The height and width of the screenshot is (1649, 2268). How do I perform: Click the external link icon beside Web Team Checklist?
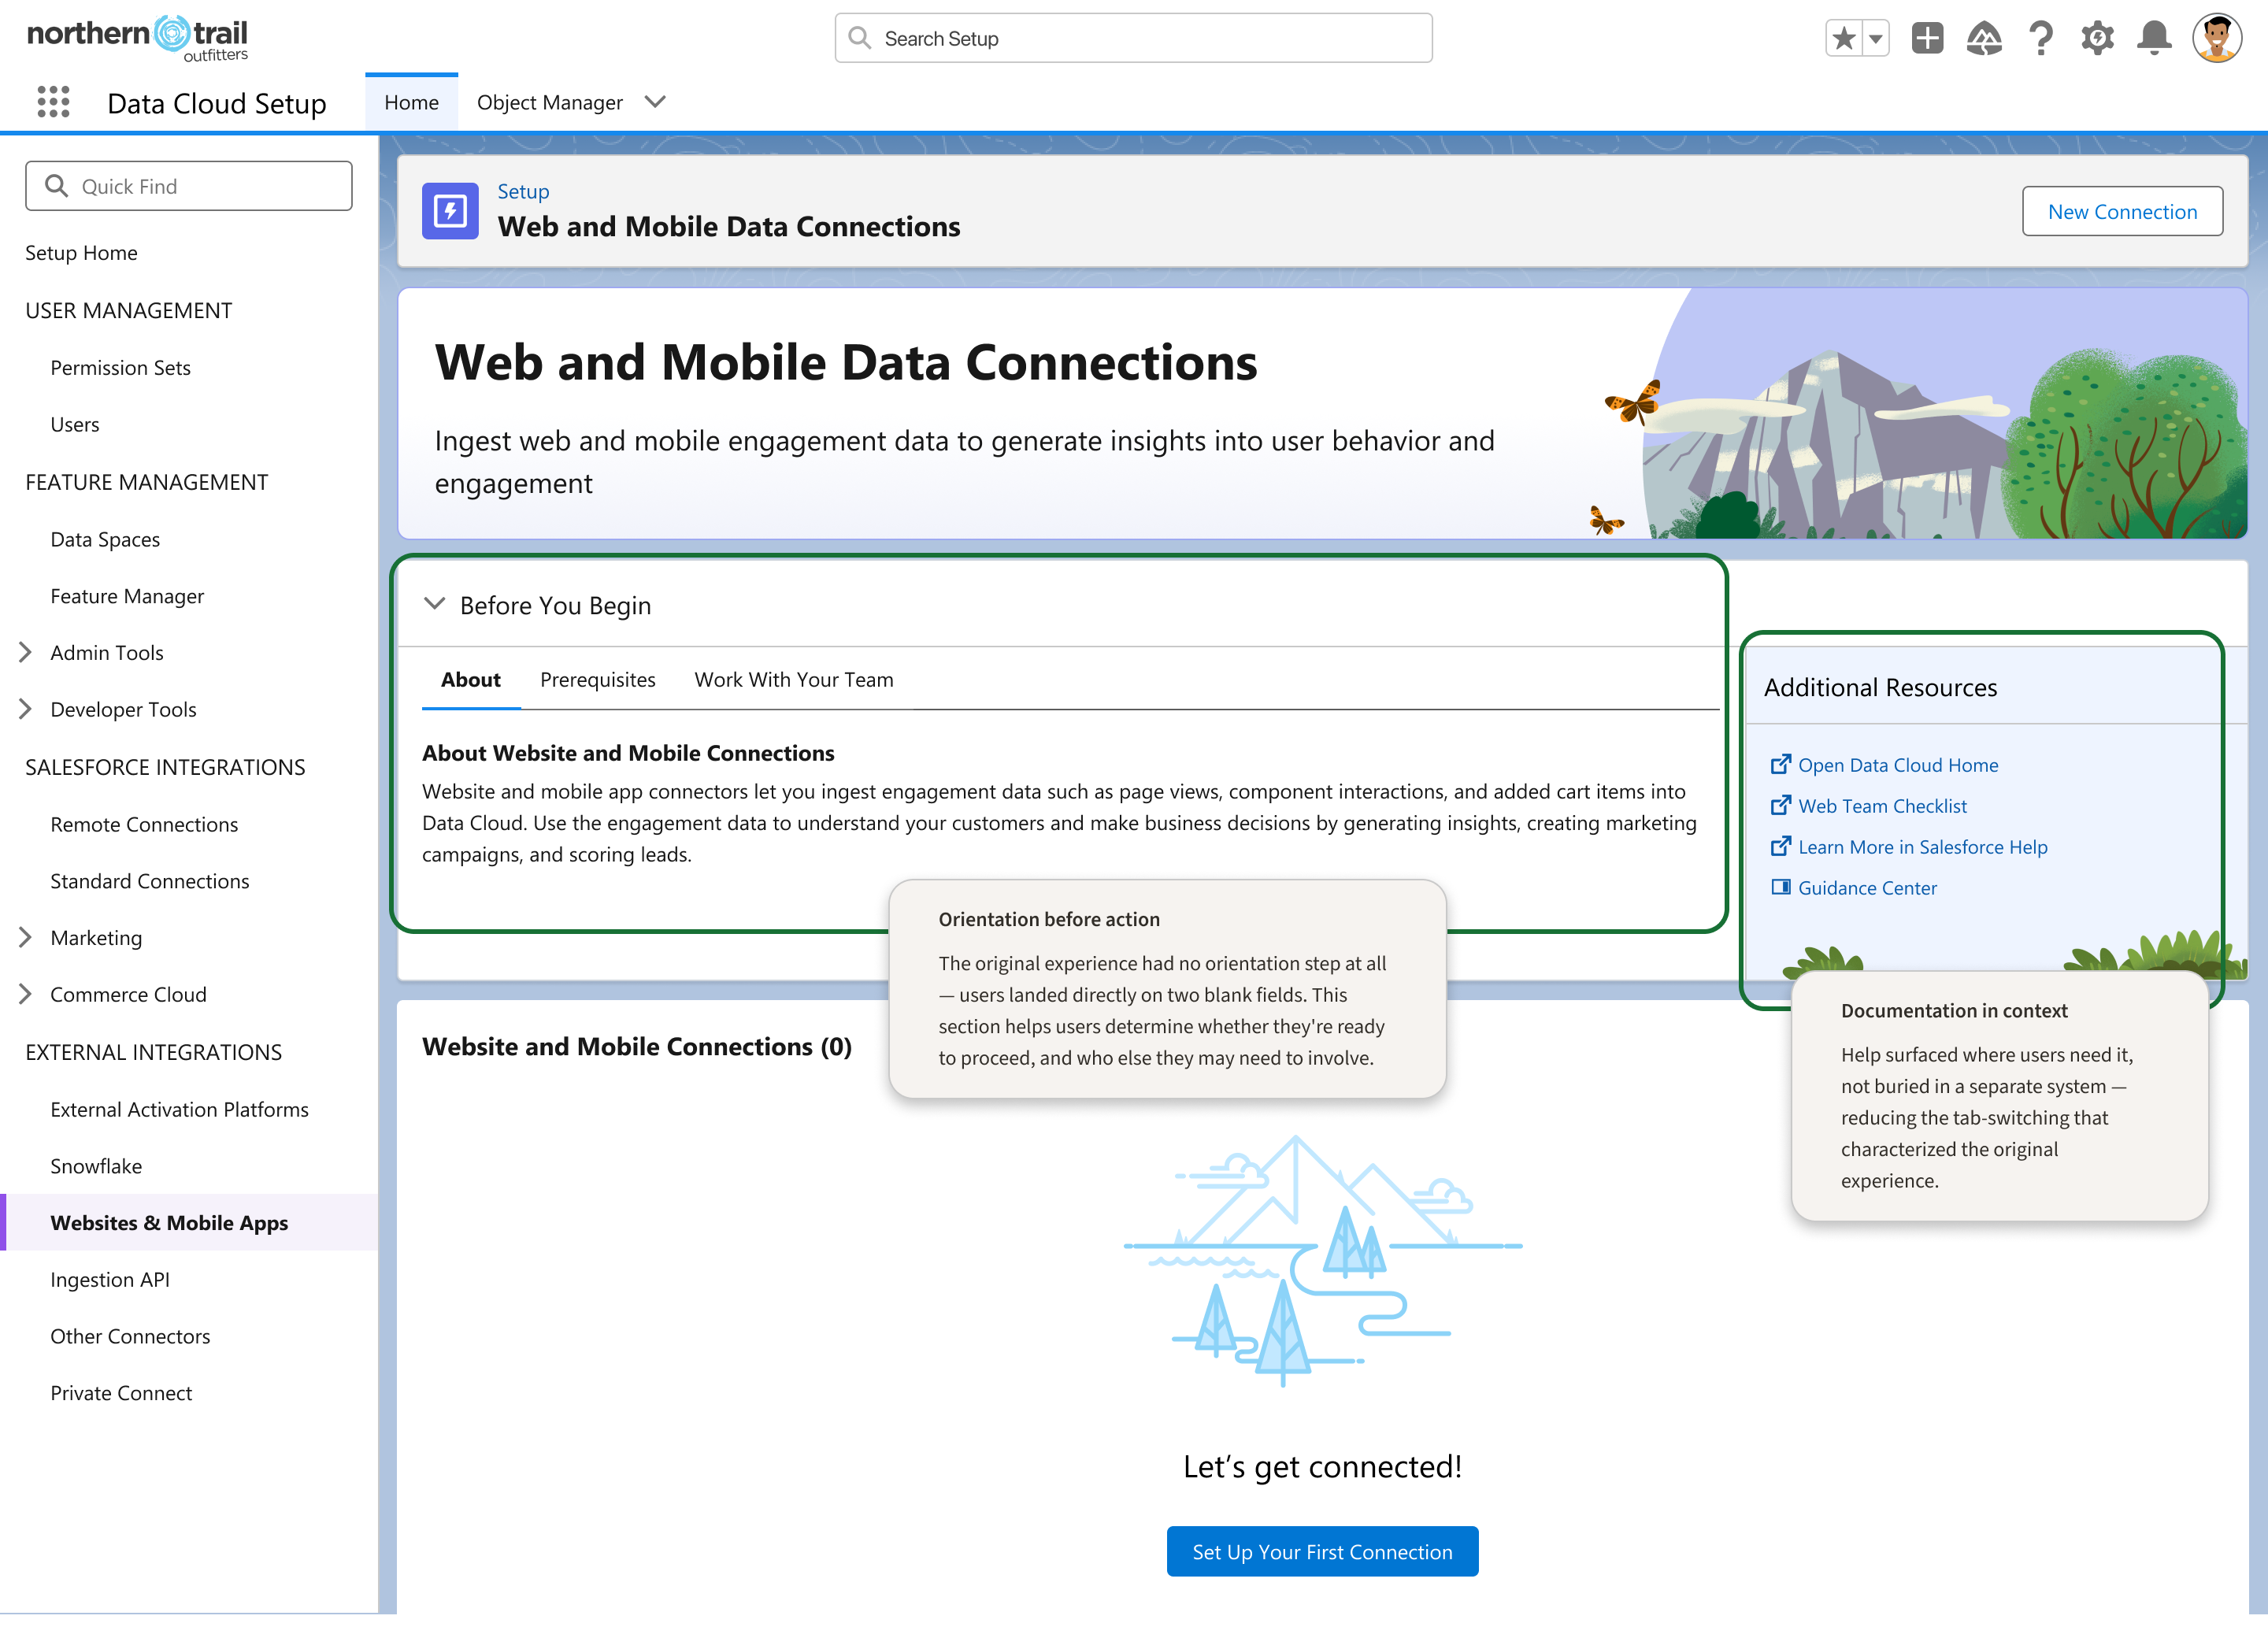pyautogui.click(x=1780, y=806)
